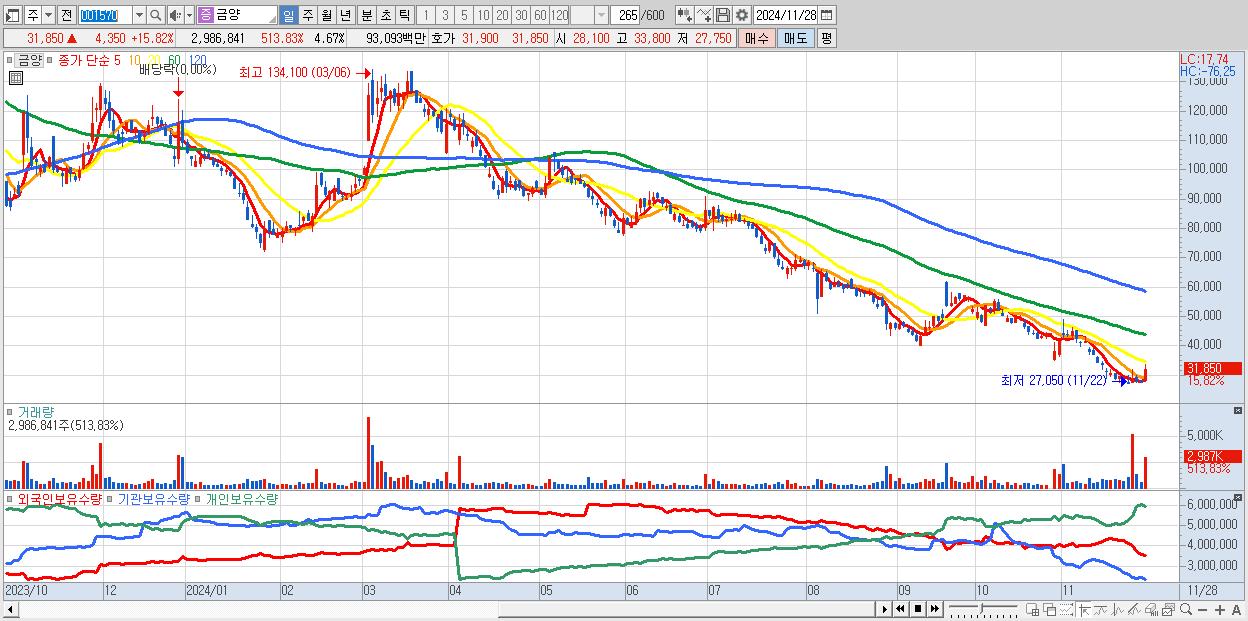
Task: Click the yellow 20 moving-average label
Action: coord(154,60)
